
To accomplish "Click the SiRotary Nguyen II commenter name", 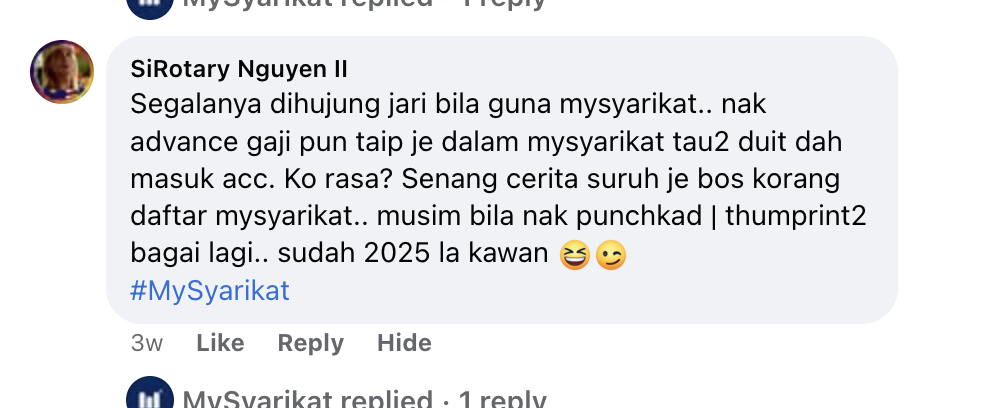I will [238, 69].
